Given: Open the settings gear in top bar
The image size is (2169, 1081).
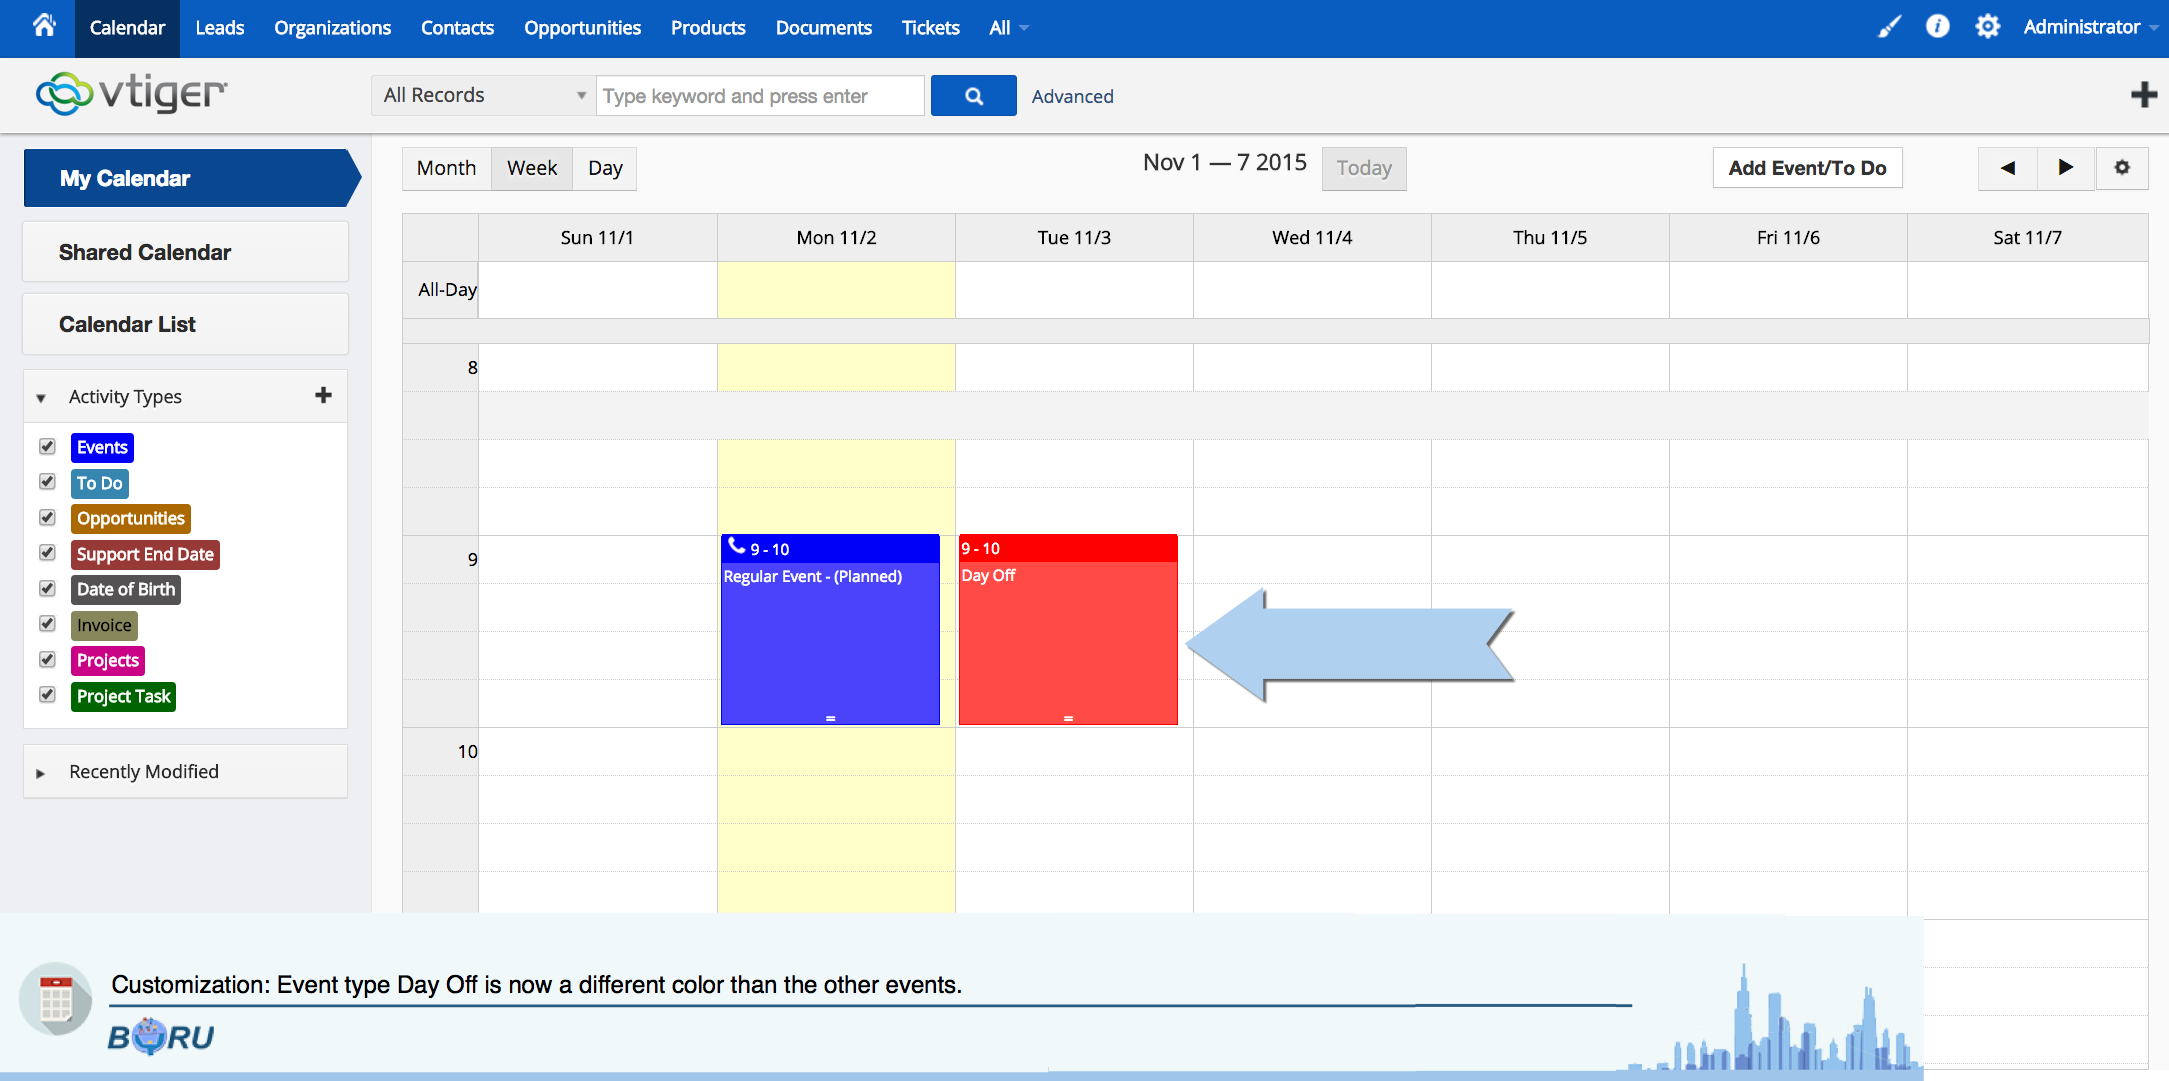Looking at the screenshot, I should pyautogui.click(x=1987, y=27).
